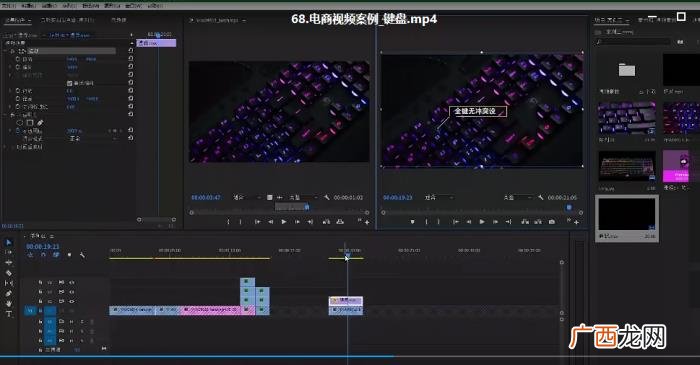Screen dimensions: 700x365
Task: Open timeline display settings wrench
Action: 83,255
